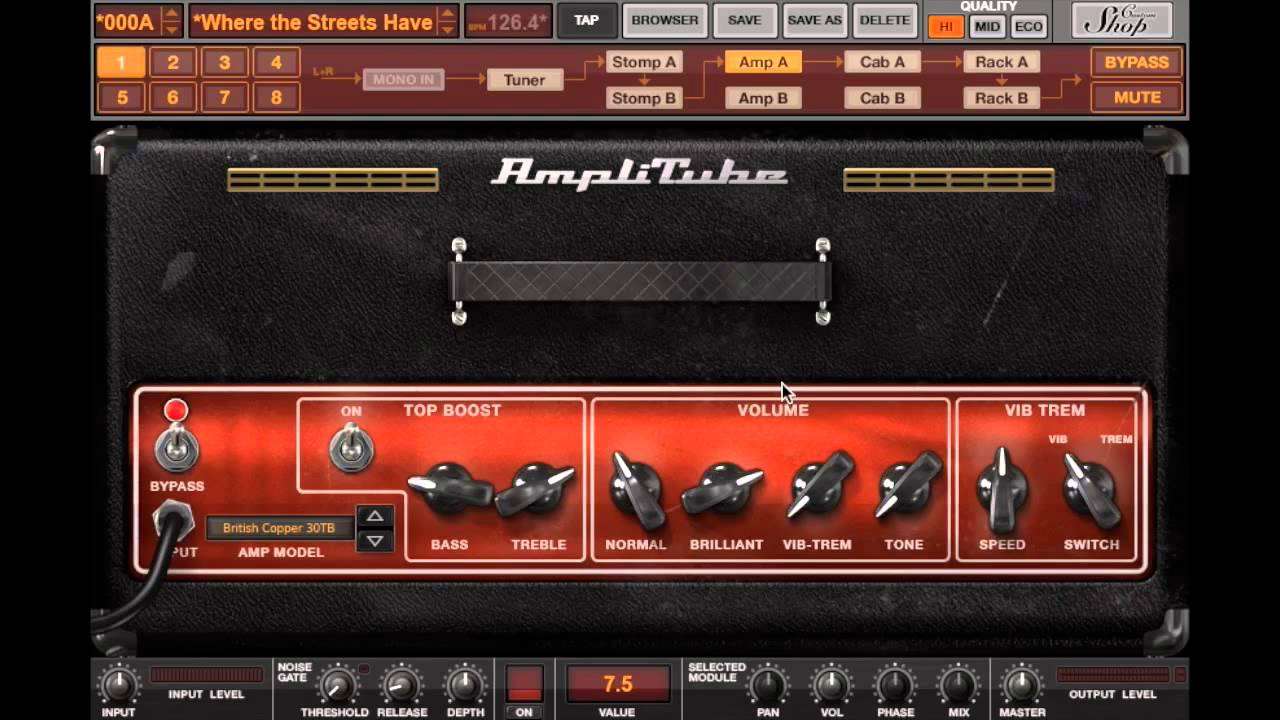Select the BRILLIANT volume knob
1280x720 pixels.
pos(723,491)
